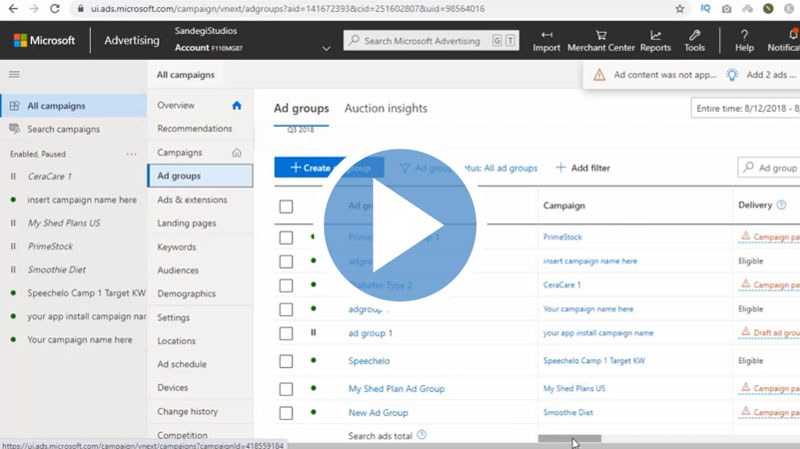
Task: Open the Notifications bell
Action: point(792,35)
